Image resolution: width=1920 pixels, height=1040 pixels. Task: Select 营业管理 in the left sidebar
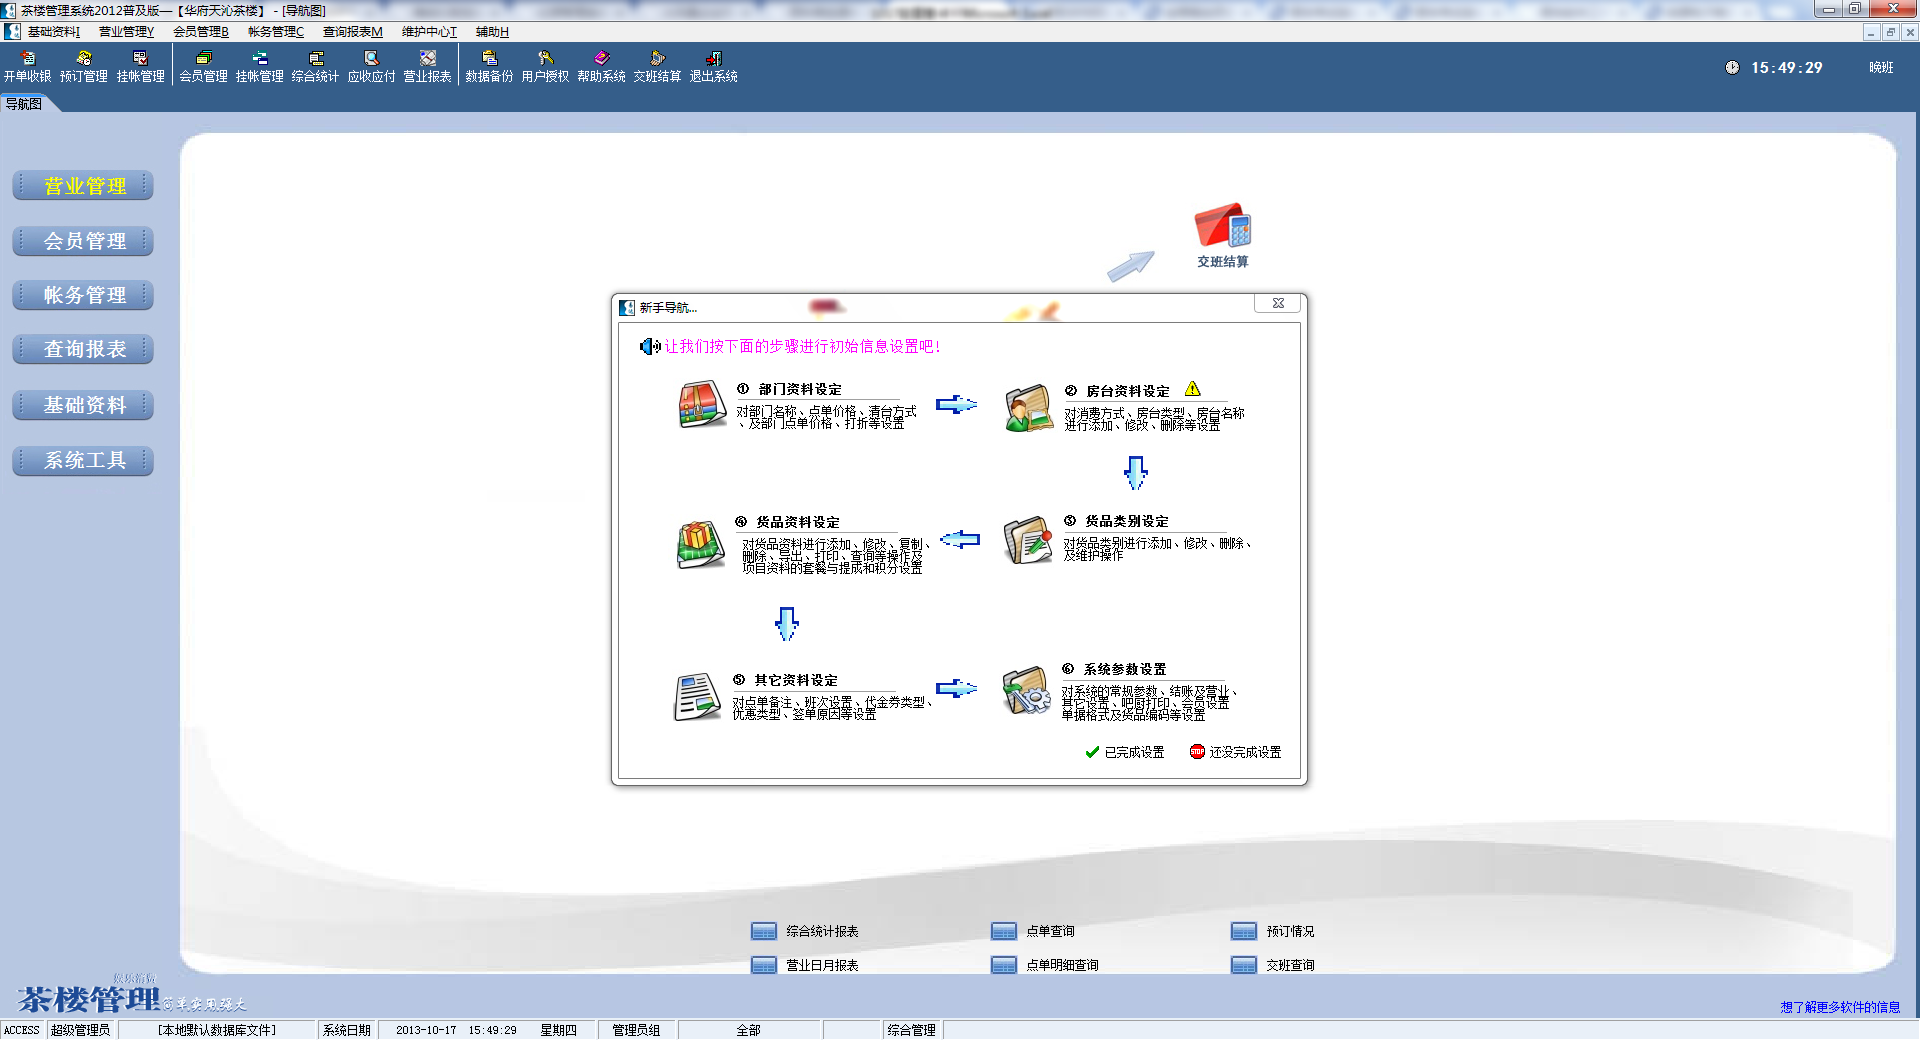click(84, 186)
